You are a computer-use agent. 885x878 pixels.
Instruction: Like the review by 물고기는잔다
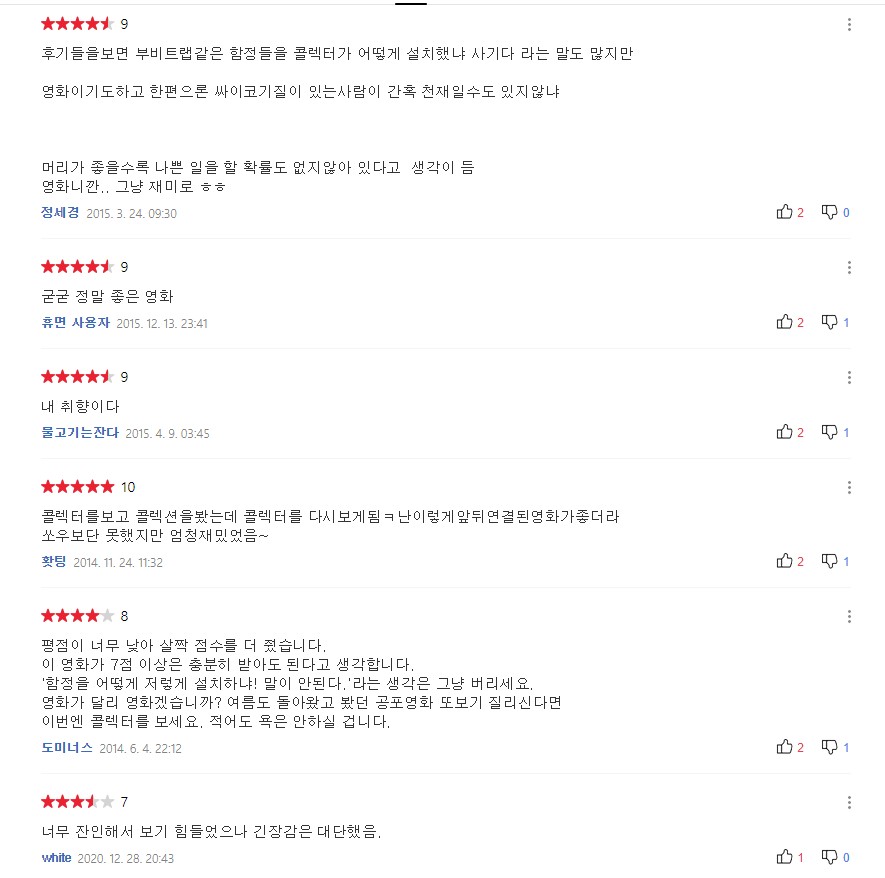[785, 432]
